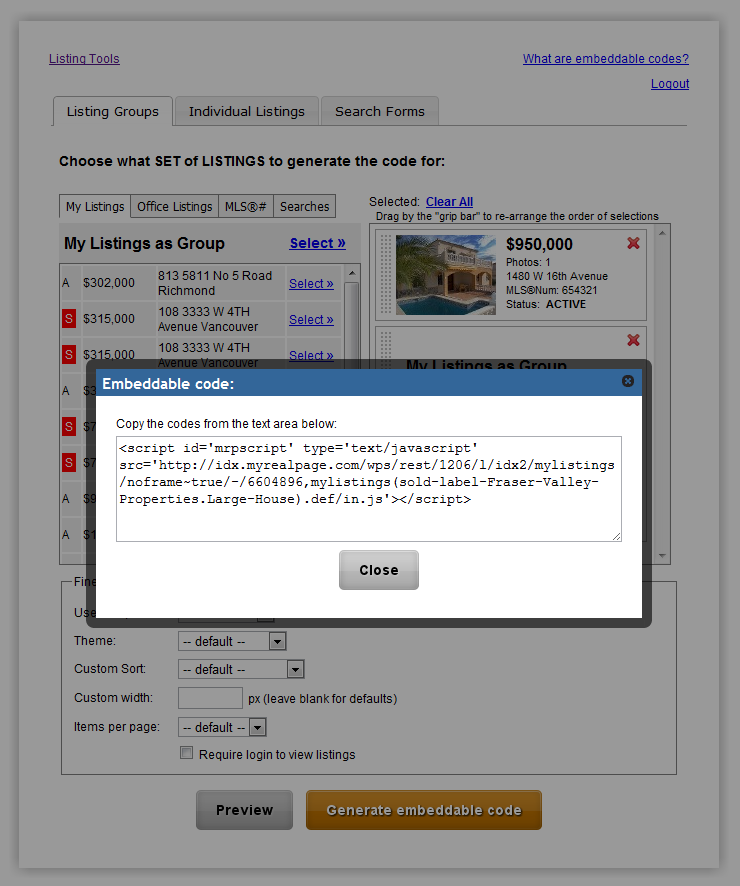Click the textarea resize grip corner
The width and height of the screenshot is (740, 886).
coord(616,536)
